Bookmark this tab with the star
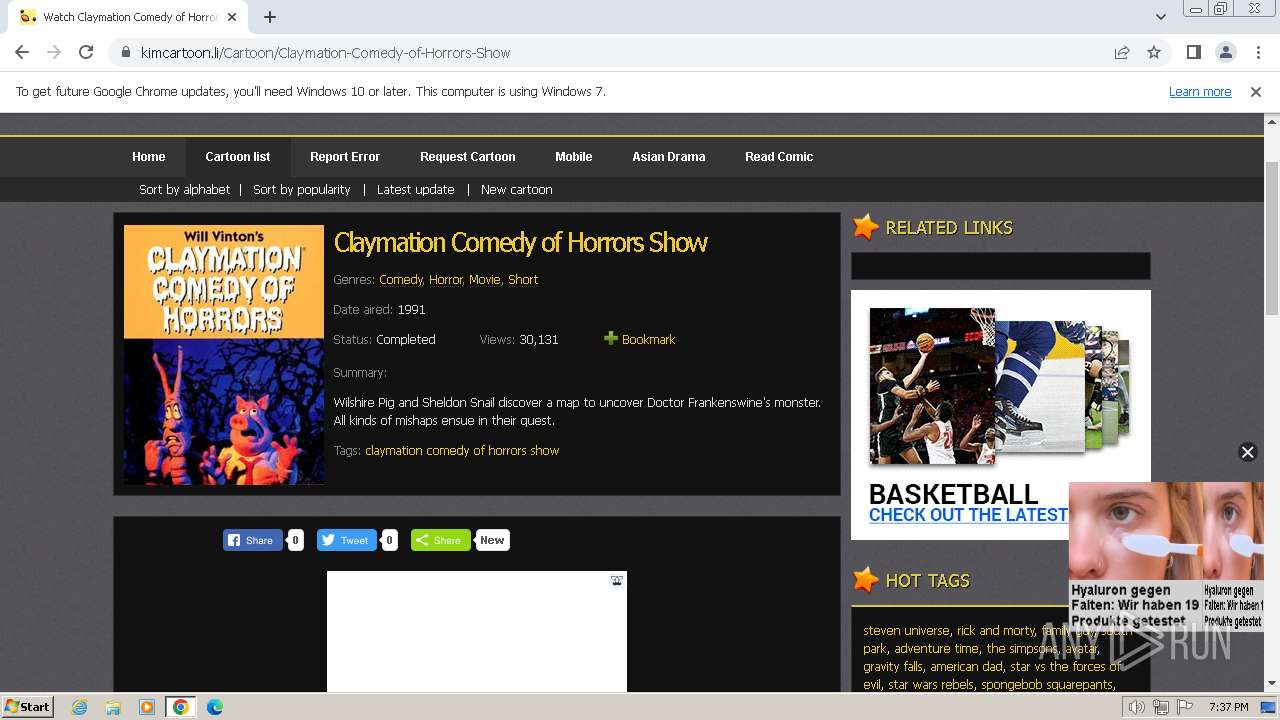1280x720 pixels. [x=1154, y=52]
